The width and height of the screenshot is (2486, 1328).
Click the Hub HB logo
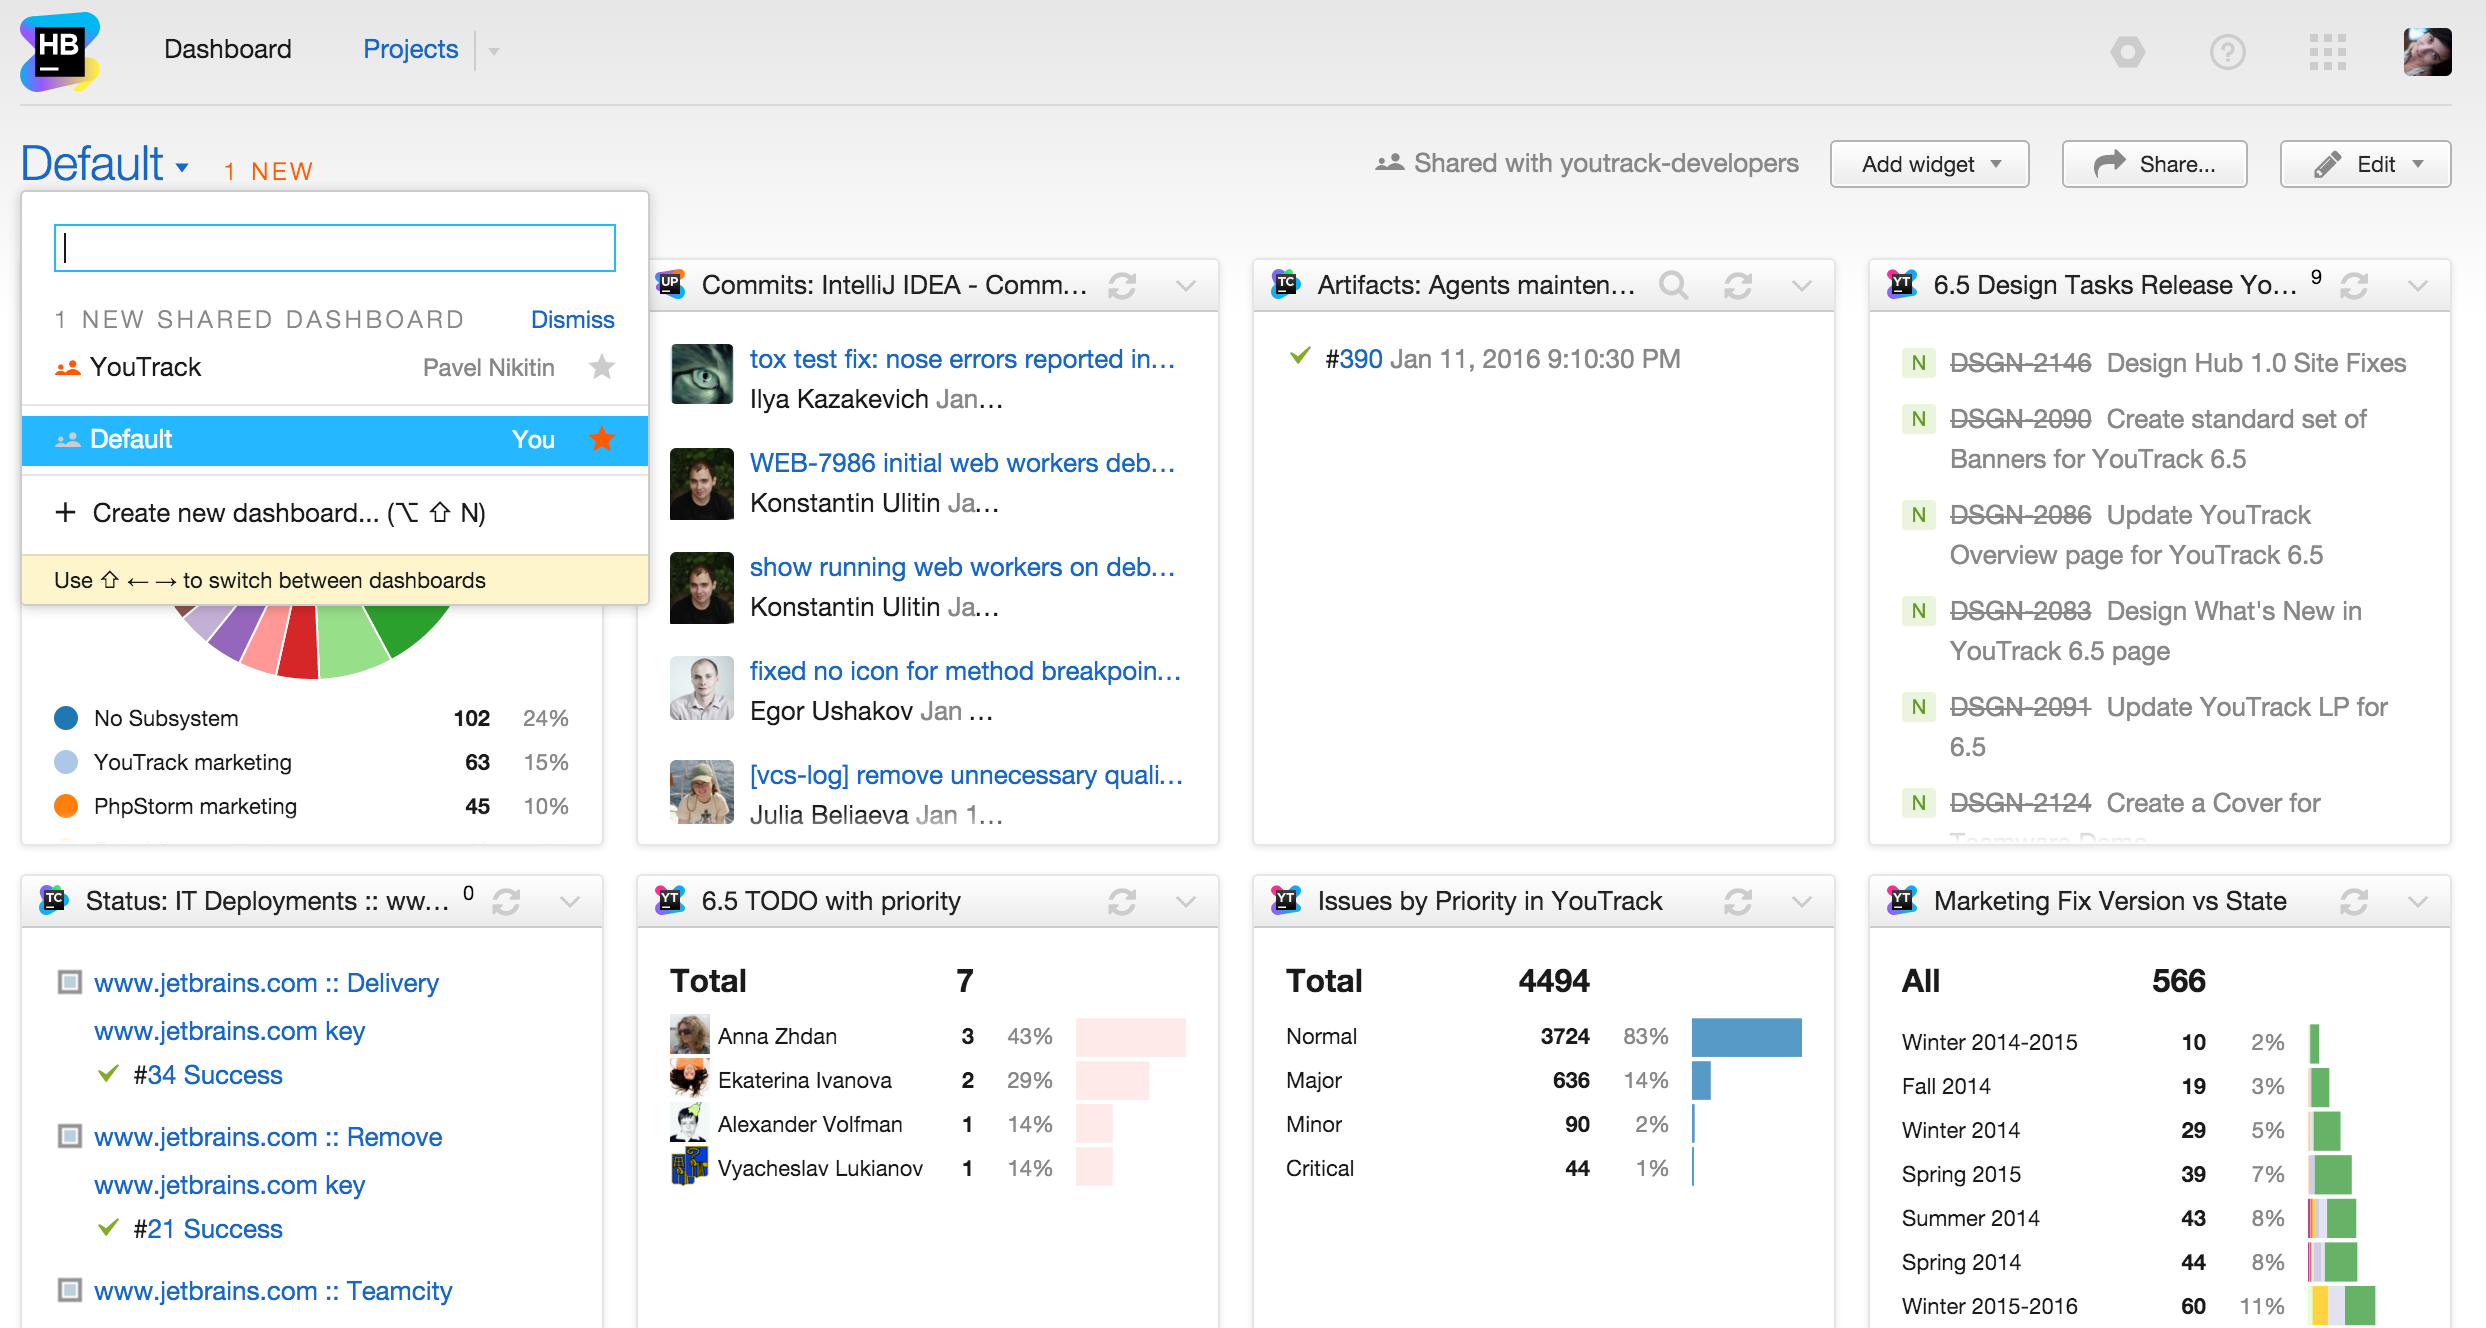pyautogui.click(x=60, y=52)
